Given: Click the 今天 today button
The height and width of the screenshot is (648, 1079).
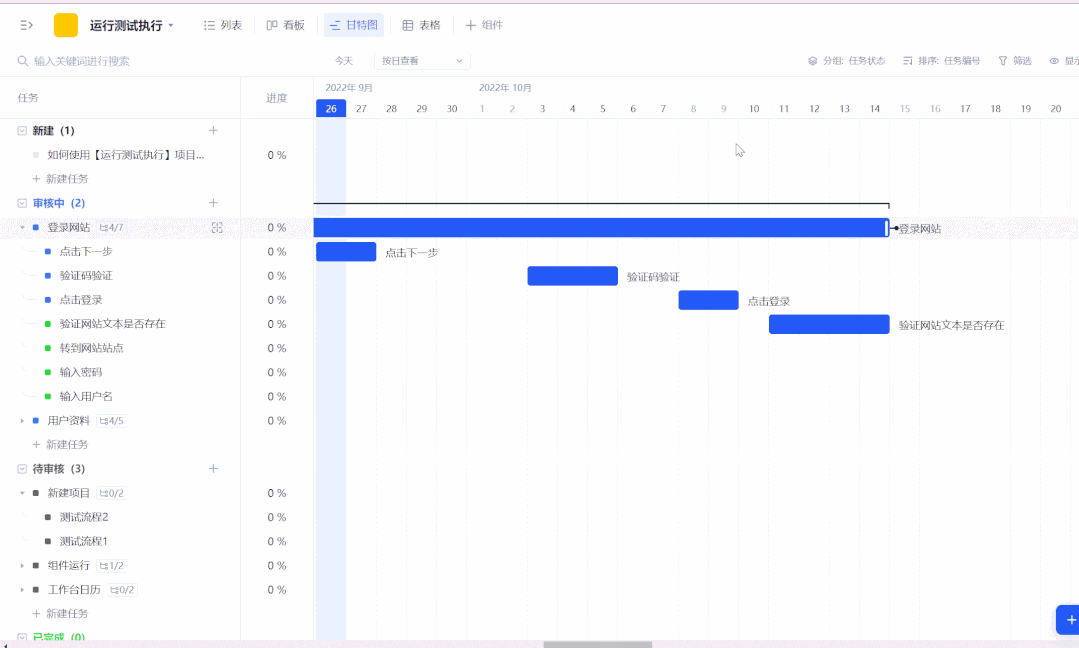Looking at the screenshot, I should click(x=344, y=60).
